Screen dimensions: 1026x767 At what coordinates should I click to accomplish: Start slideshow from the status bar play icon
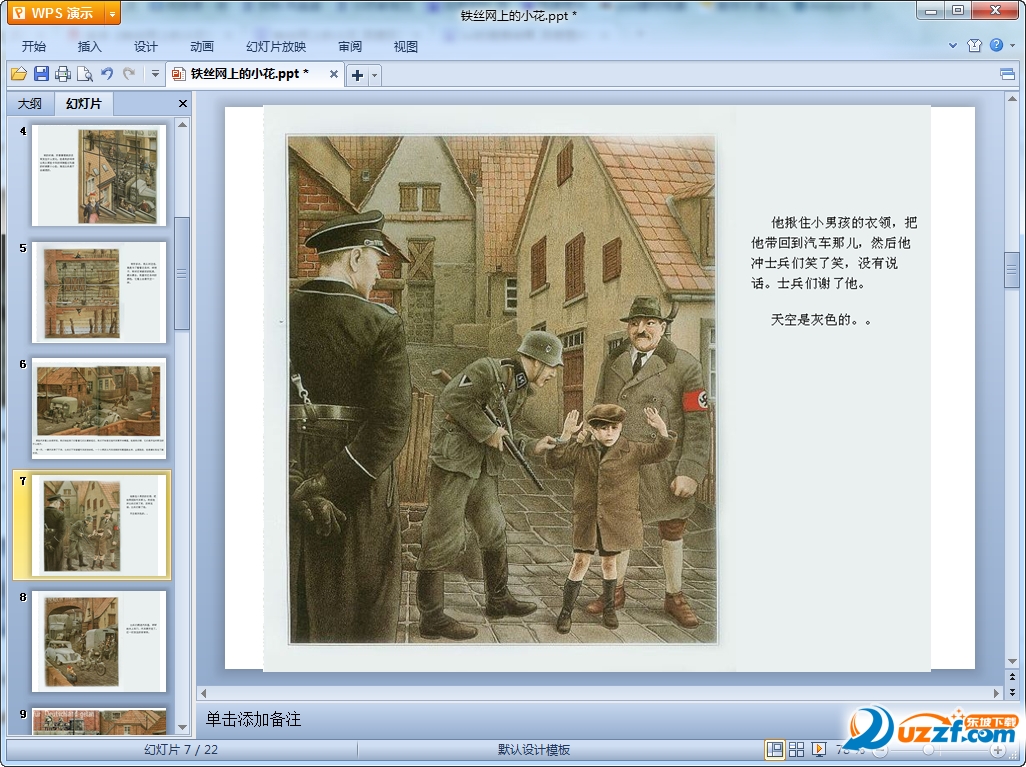819,750
